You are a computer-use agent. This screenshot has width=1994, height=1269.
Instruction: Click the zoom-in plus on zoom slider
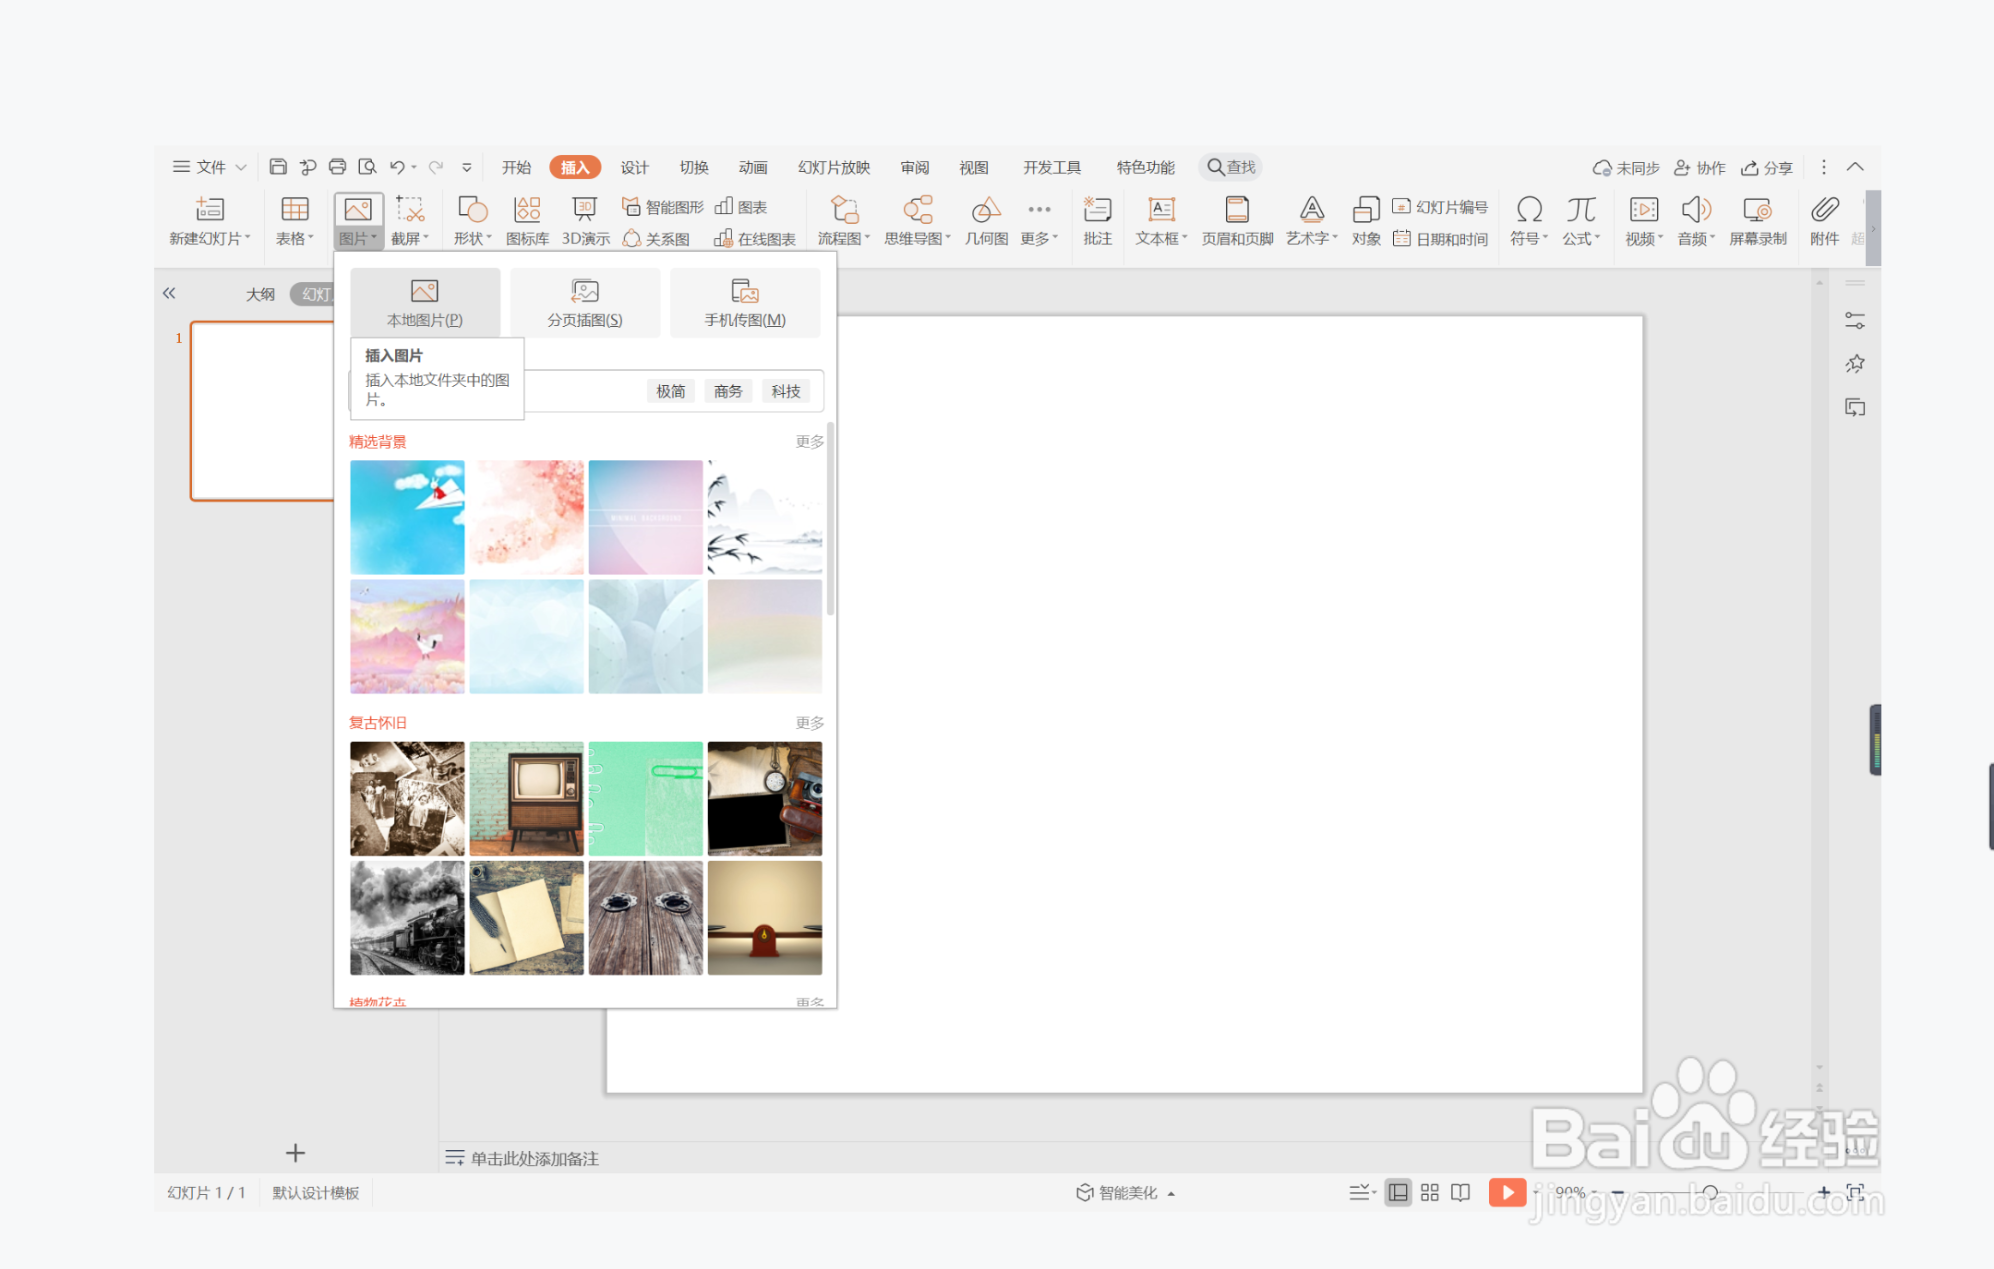1823,1192
